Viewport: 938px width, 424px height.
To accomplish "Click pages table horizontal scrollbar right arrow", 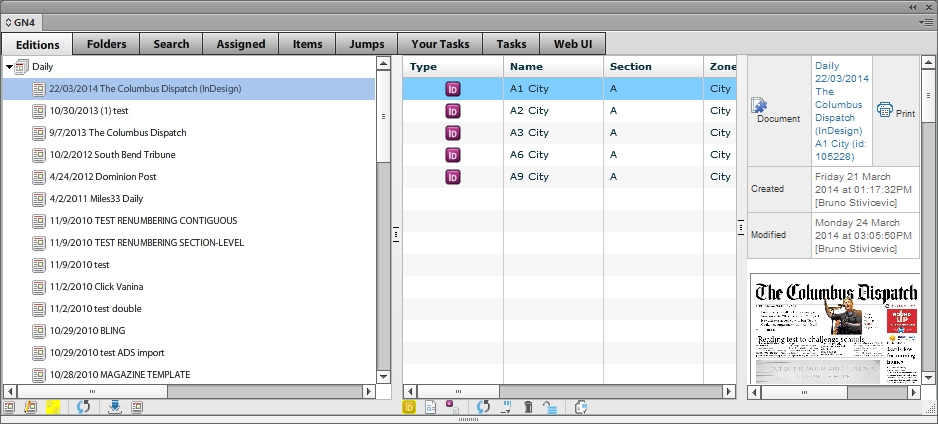I will coord(729,392).
